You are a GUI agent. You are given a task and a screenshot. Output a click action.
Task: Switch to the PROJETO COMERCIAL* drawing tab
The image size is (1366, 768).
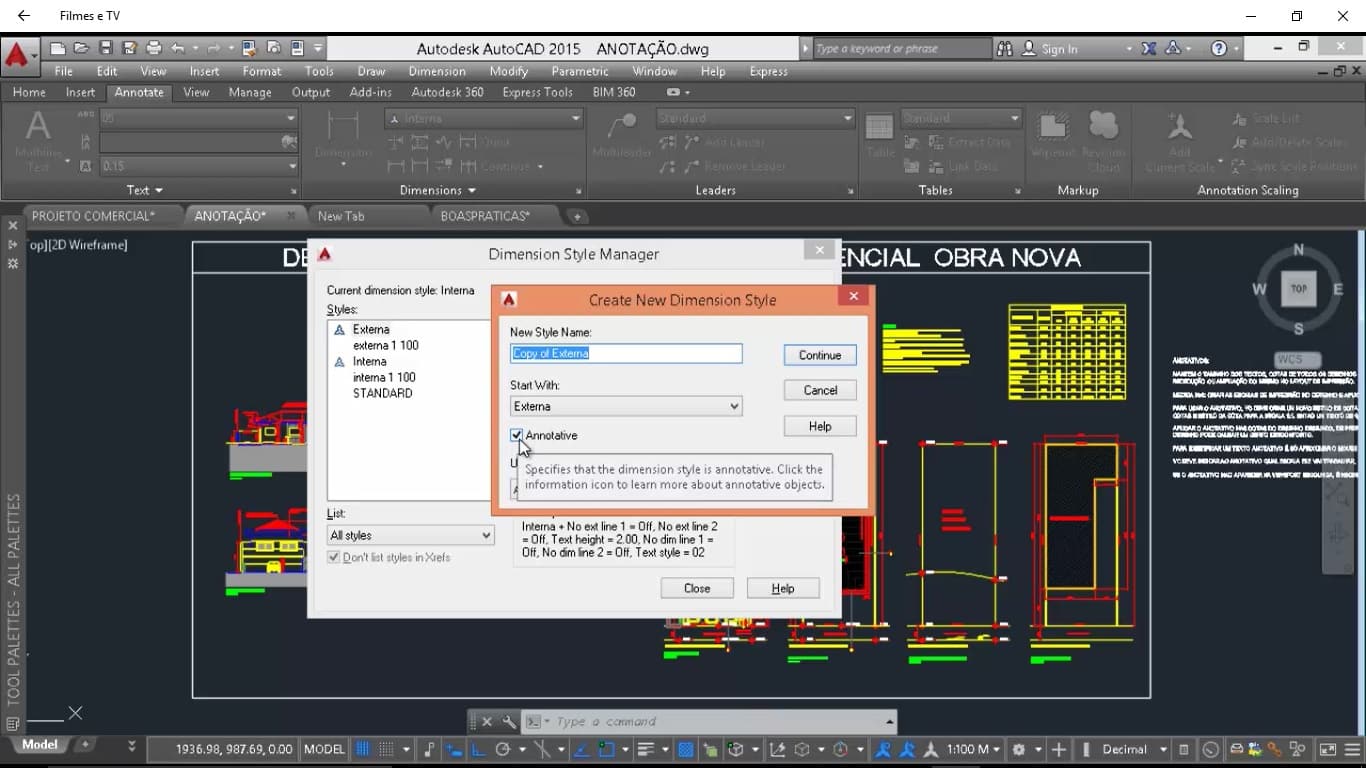tap(93, 215)
